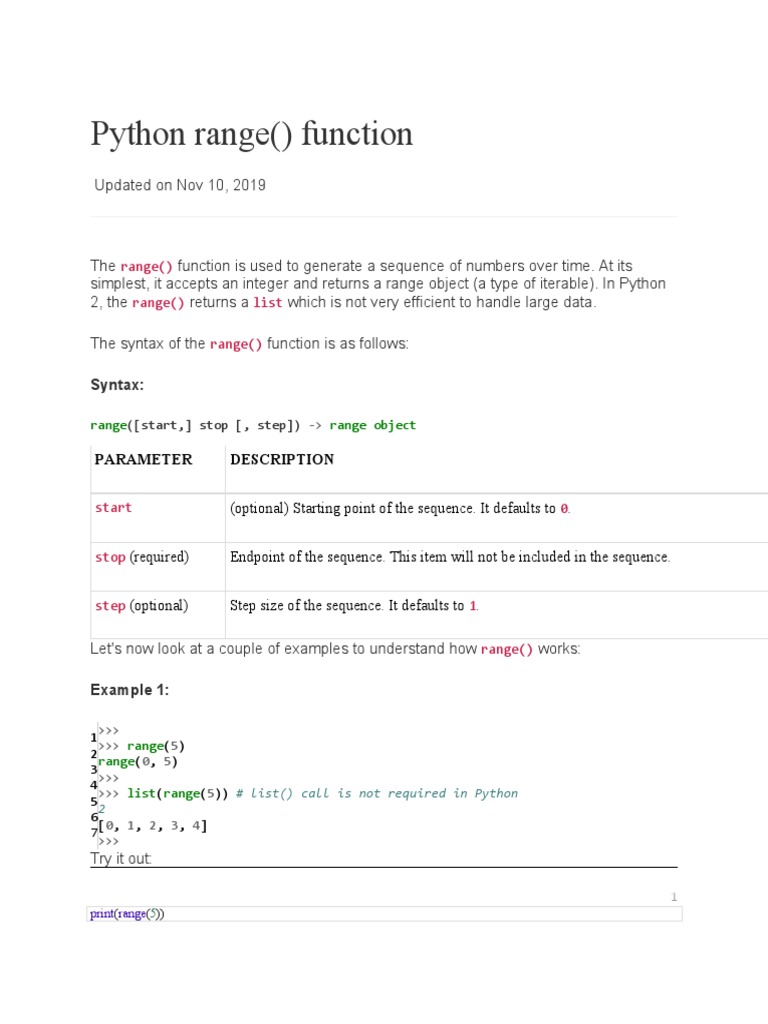Click the starting point description text
Viewport: 768px width, 1024px height.
pos(400,508)
